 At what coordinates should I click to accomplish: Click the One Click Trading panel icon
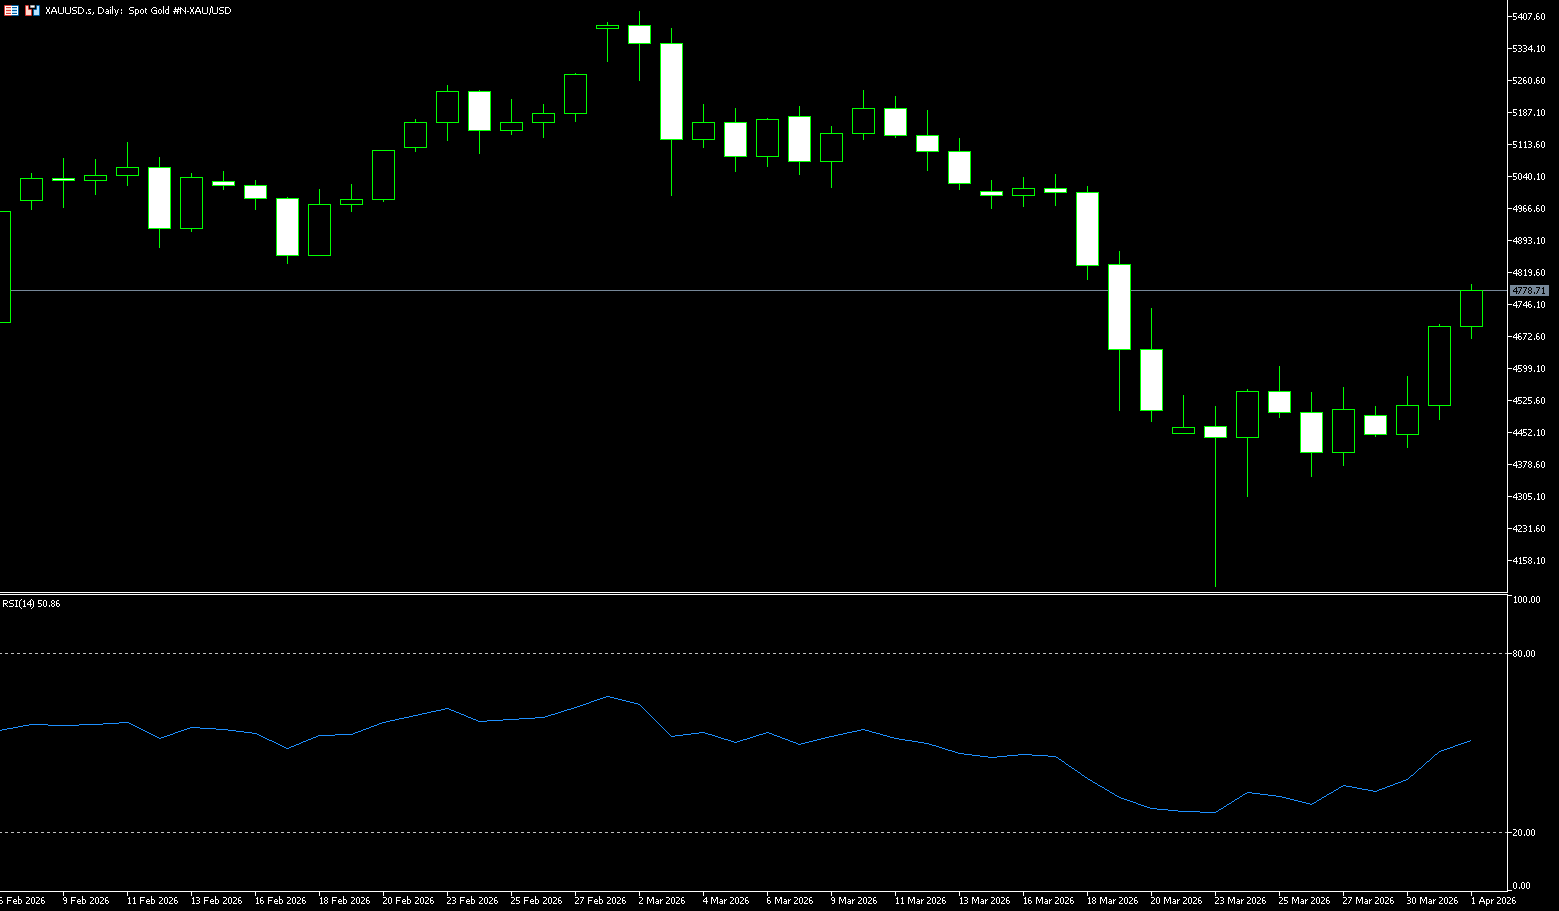tap(12, 10)
